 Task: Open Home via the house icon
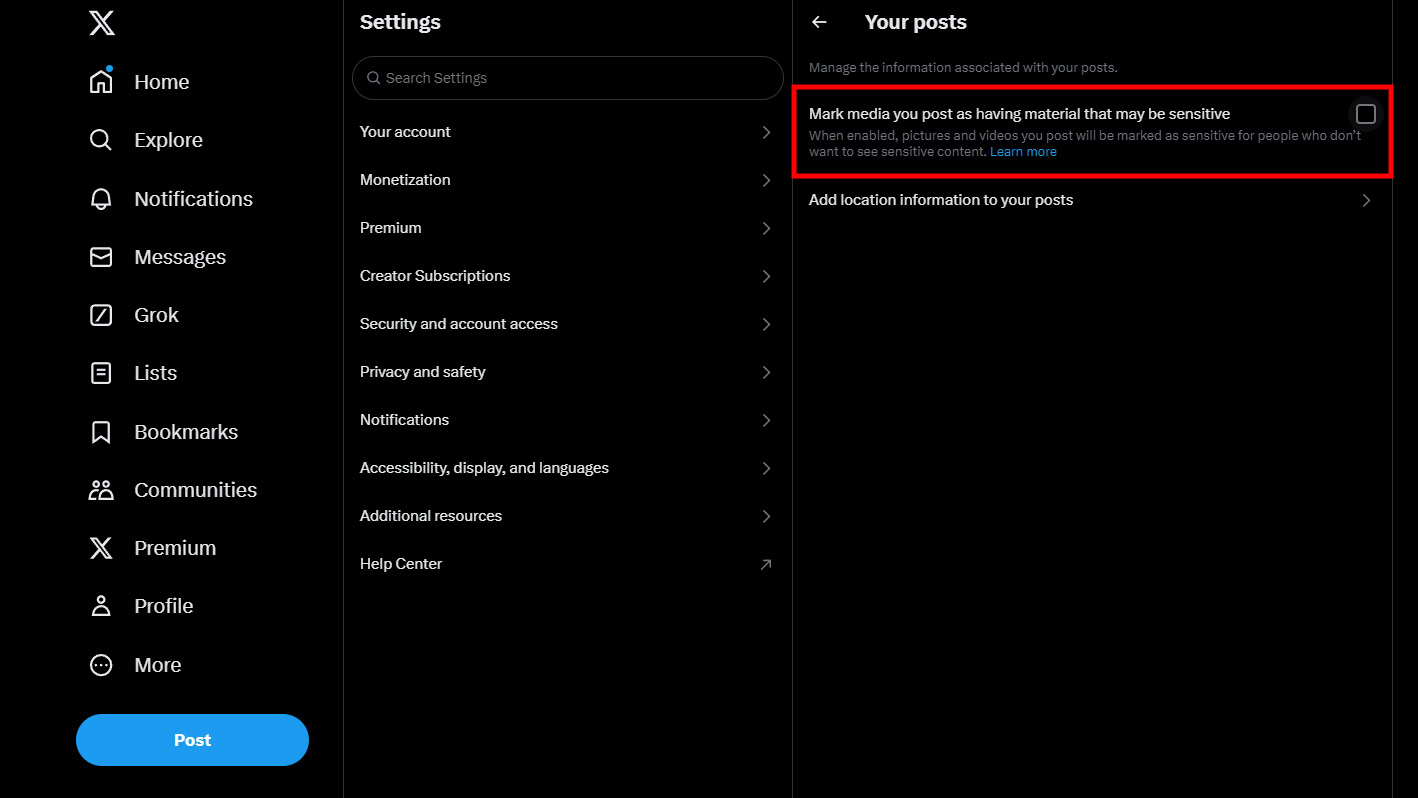click(101, 82)
